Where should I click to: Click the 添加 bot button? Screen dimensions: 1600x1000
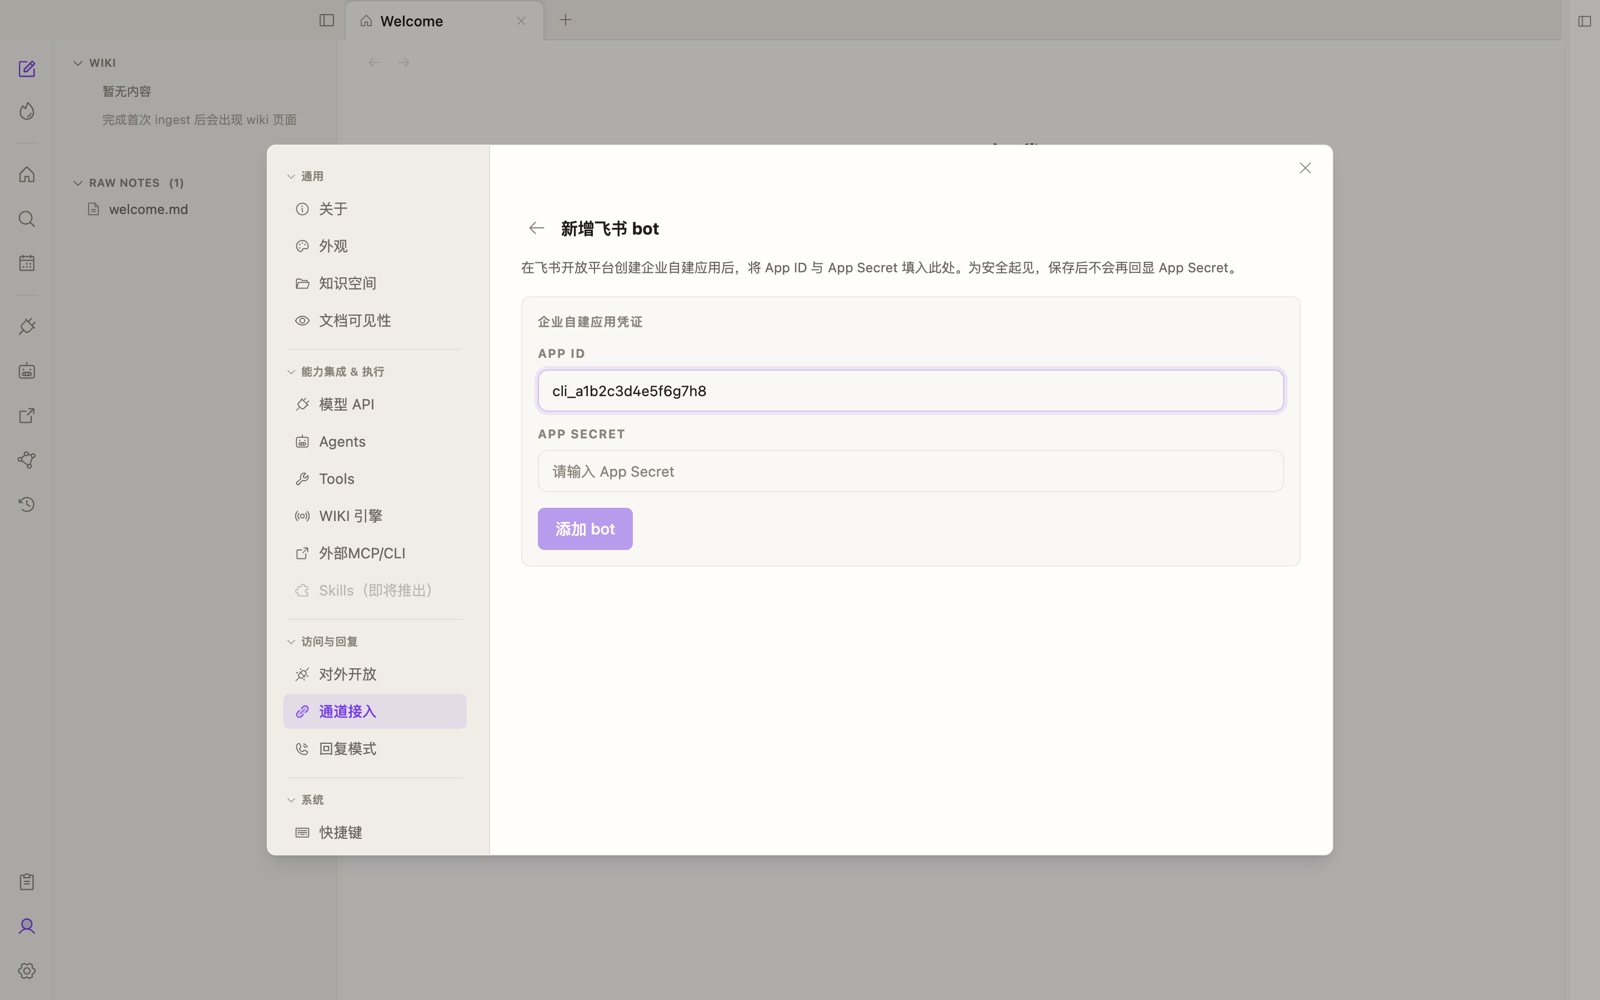(x=585, y=529)
